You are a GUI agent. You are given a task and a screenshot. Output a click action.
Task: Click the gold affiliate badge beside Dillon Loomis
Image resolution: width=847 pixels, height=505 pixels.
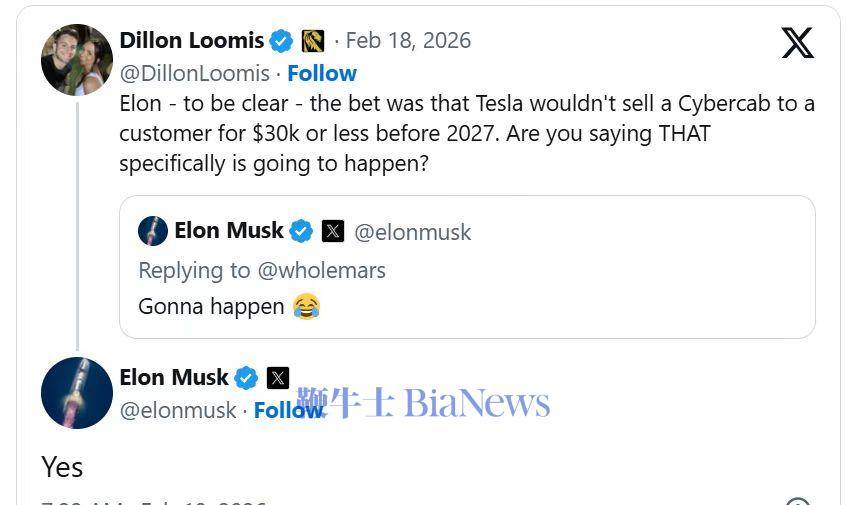(313, 41)
